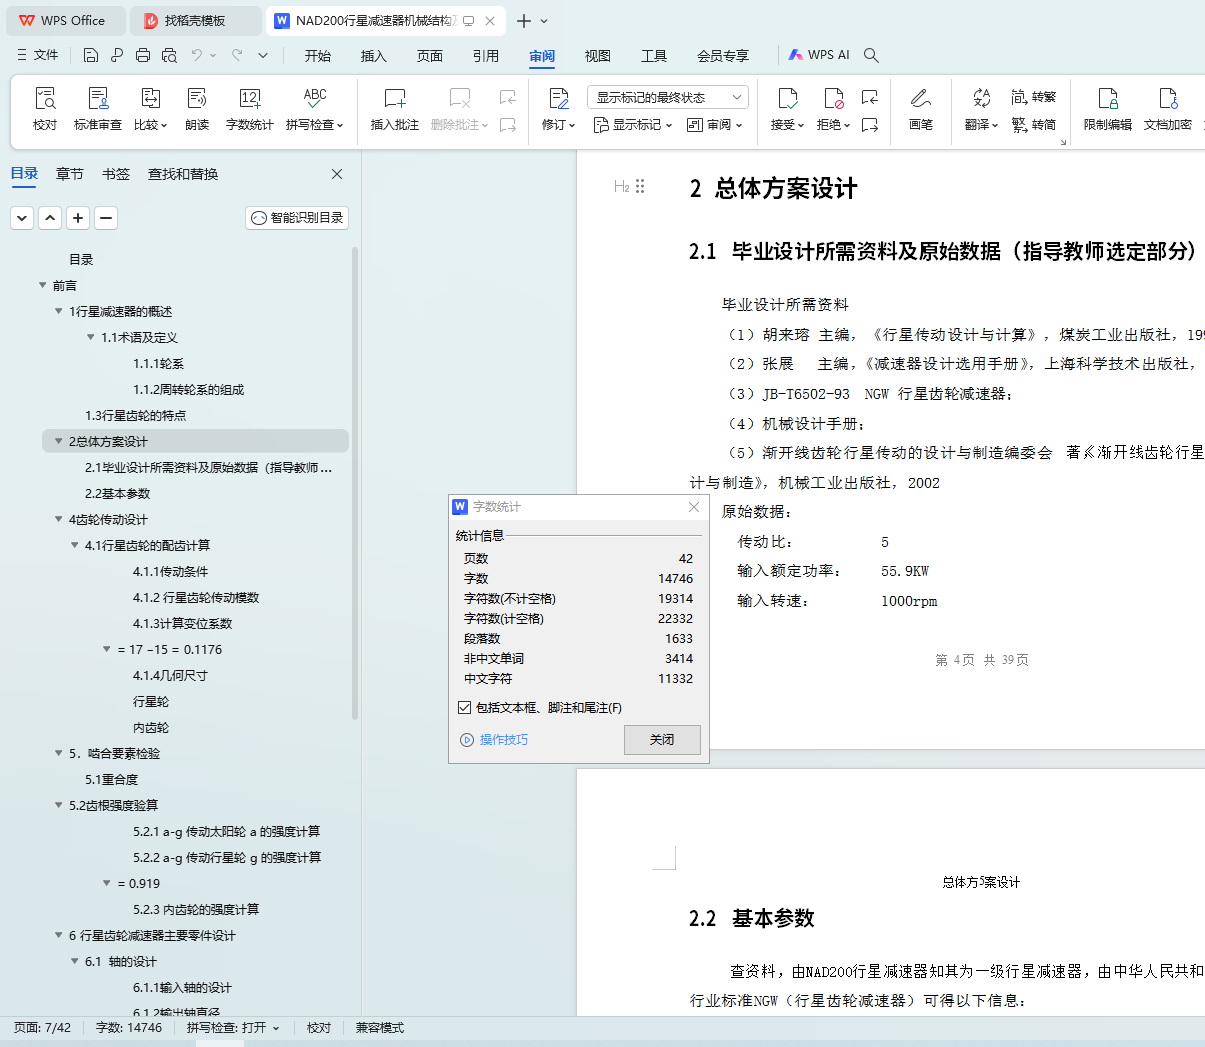Viewport: 1205px width, 1047px height.
Task: Switch to the 找稻壳模板 tab
Action: [x=196, y=20]
